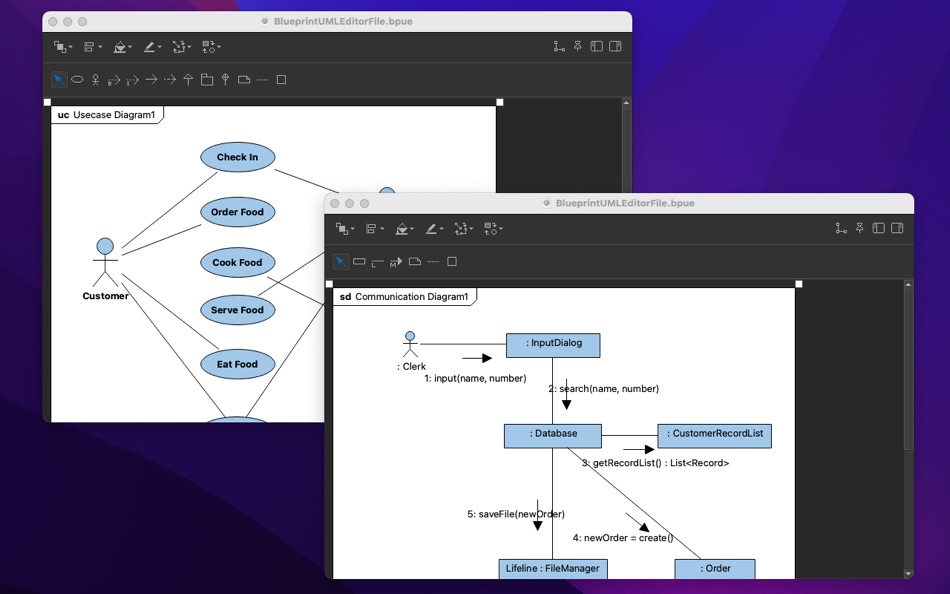Image resolution: width=950 pixels, height=594 pixels.
Task: Toggle right sidebar panel in Communication window
Action: pos(897,228)
